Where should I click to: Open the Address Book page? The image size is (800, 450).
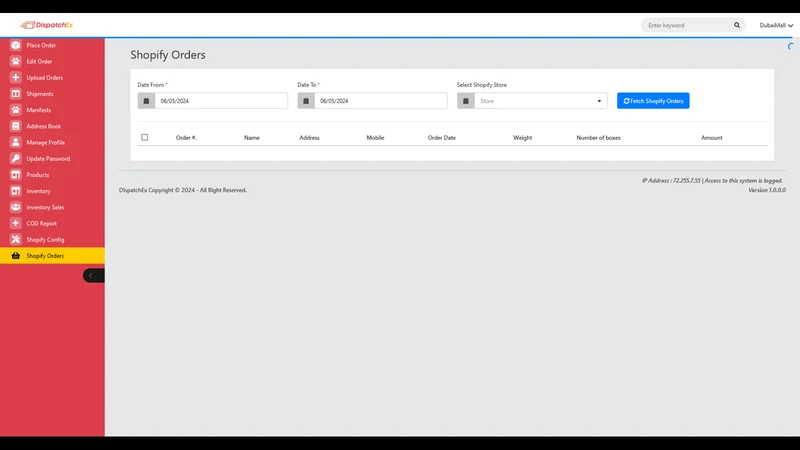[x=44, y=127]
